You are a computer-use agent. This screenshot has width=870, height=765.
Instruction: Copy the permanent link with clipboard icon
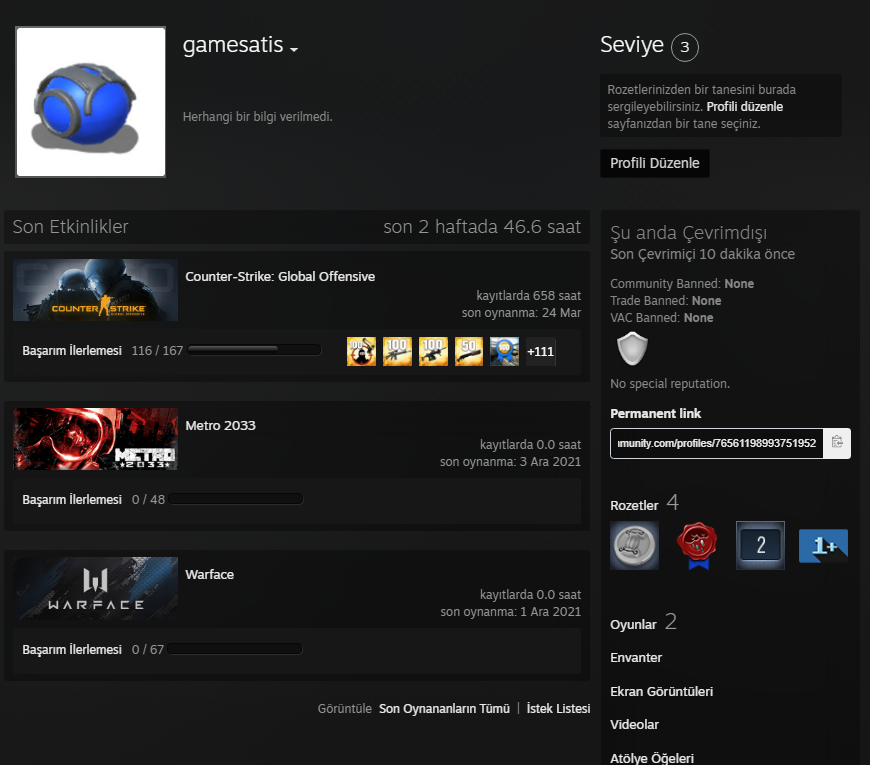837,443
